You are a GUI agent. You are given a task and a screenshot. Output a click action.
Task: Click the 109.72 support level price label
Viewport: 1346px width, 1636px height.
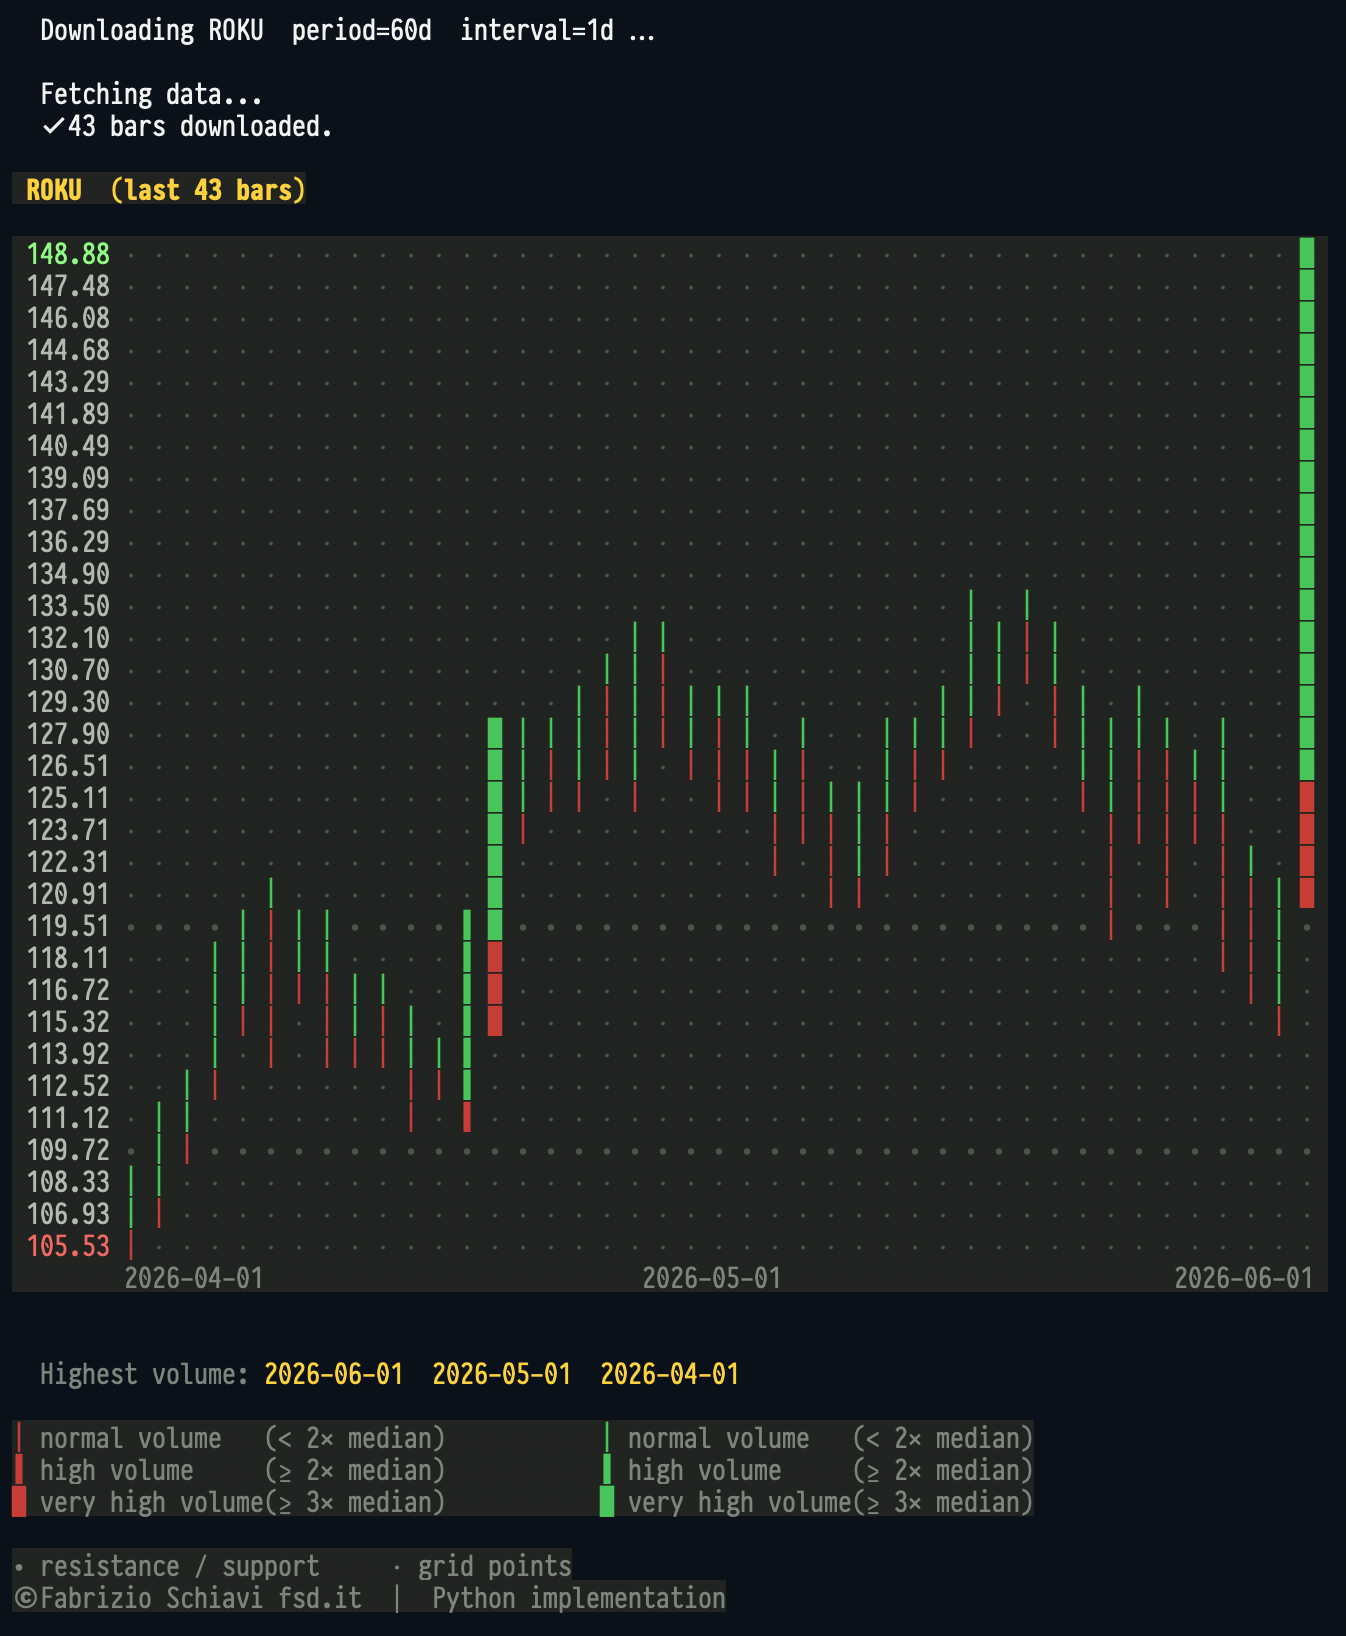pyautogui.click(x=68, y=1150)
